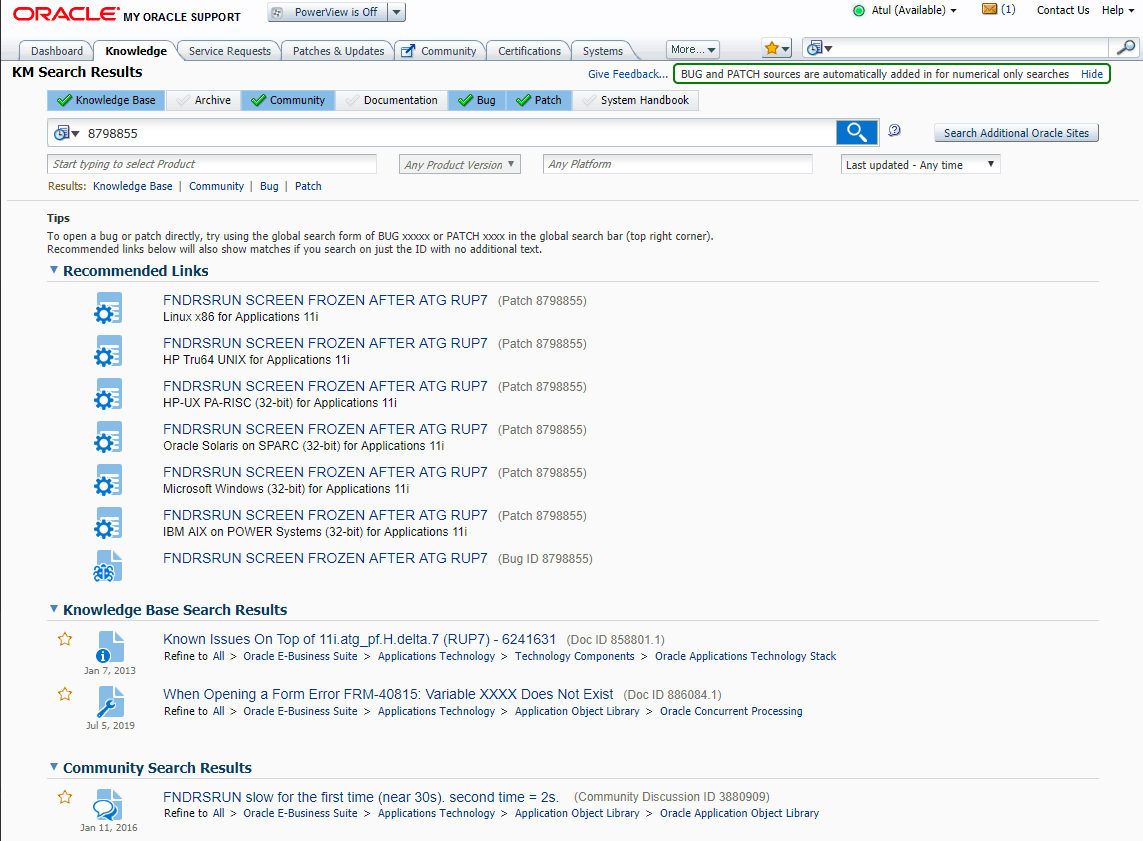
Task: Toggle the Archive source filter
Action: click(x=203, y=100)
